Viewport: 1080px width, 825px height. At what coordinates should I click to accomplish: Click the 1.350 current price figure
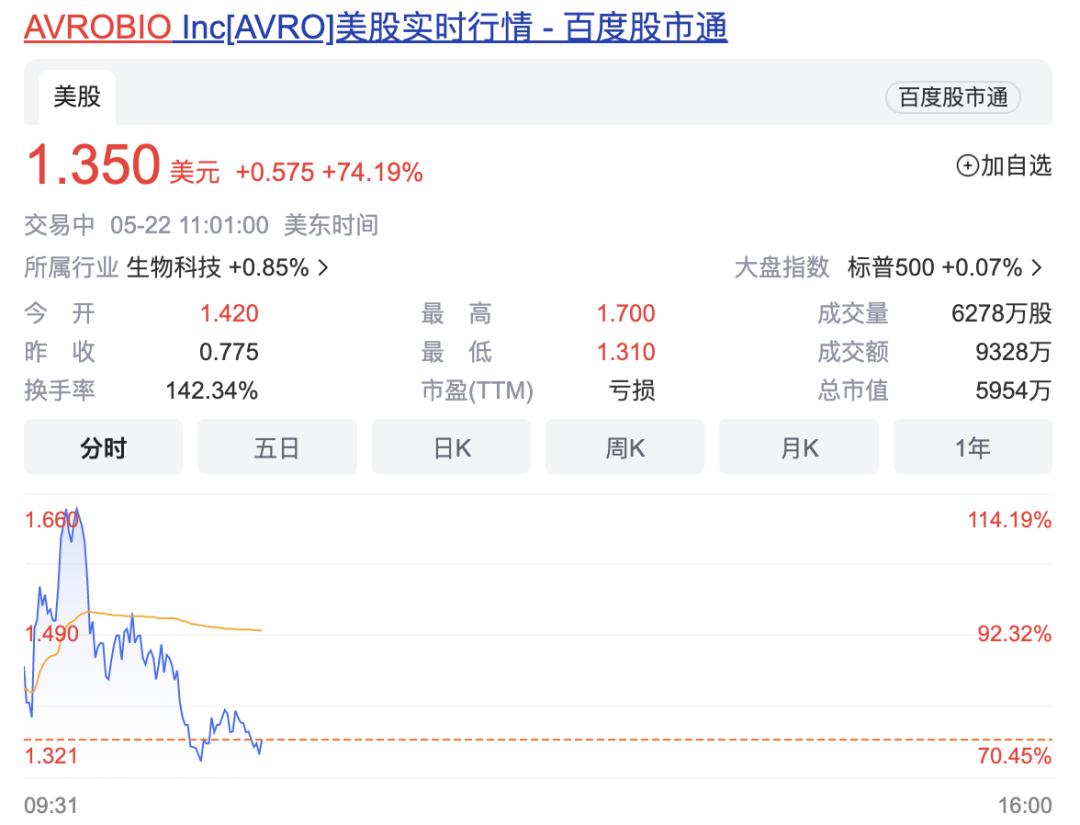[x=93, y=165]
